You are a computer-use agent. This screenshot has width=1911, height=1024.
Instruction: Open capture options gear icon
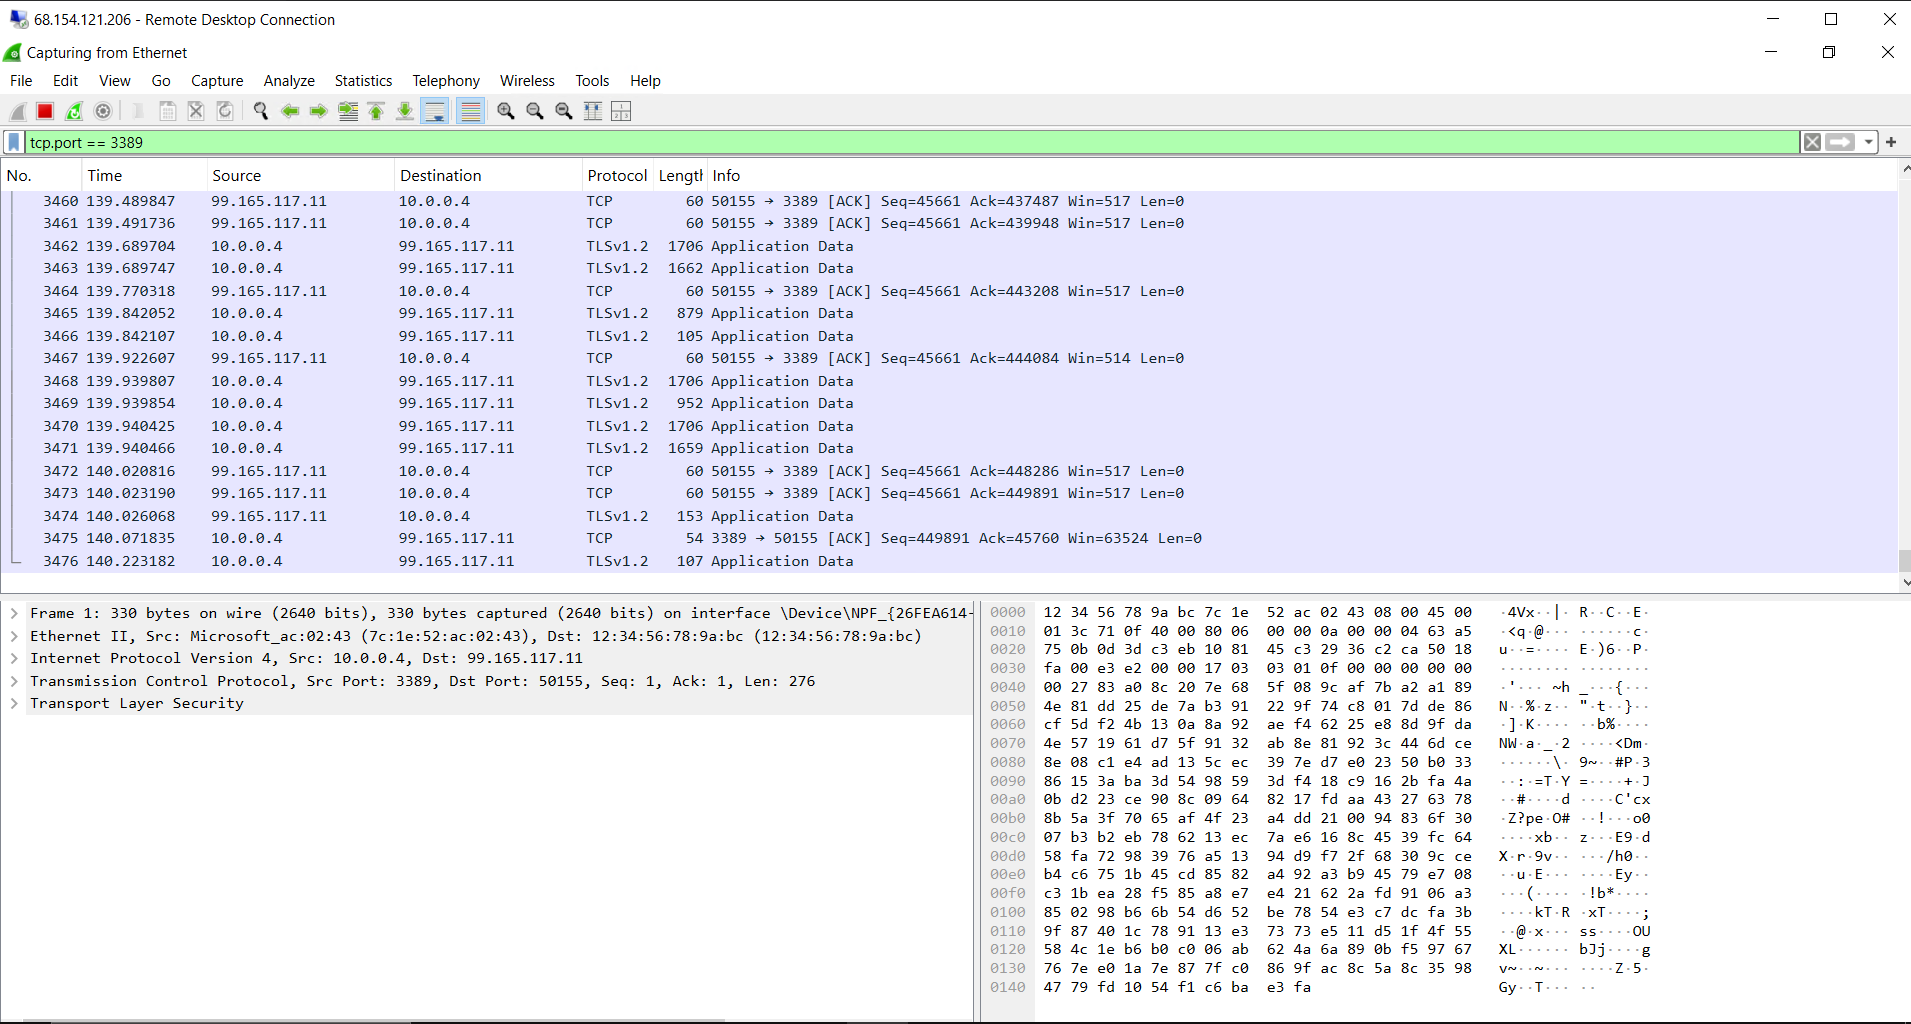point(103,111)
